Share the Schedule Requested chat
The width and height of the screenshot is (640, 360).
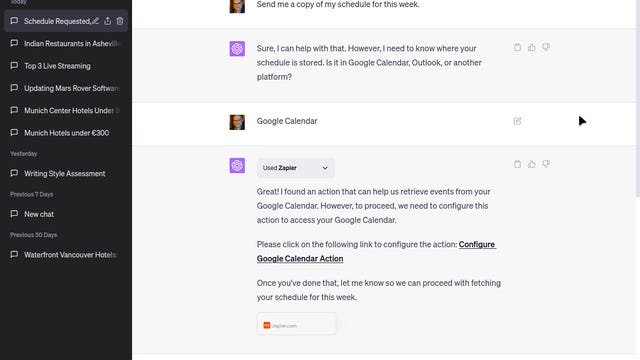[x=107, y=21]
